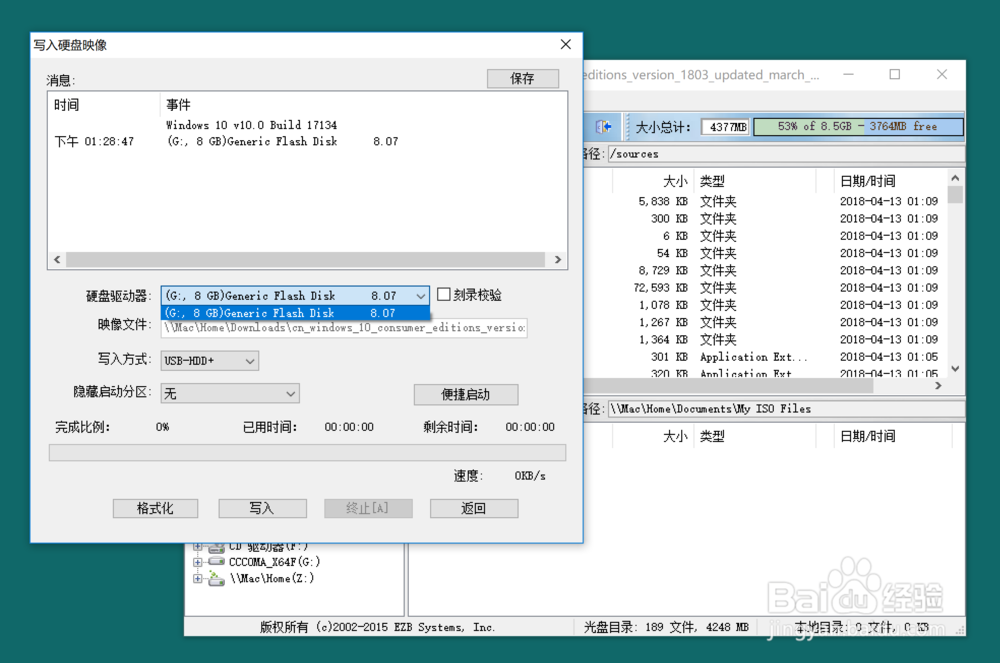1000x663 pixels.
Task: Select the 1,364 KB 文件夹 row
Action: 765,339
